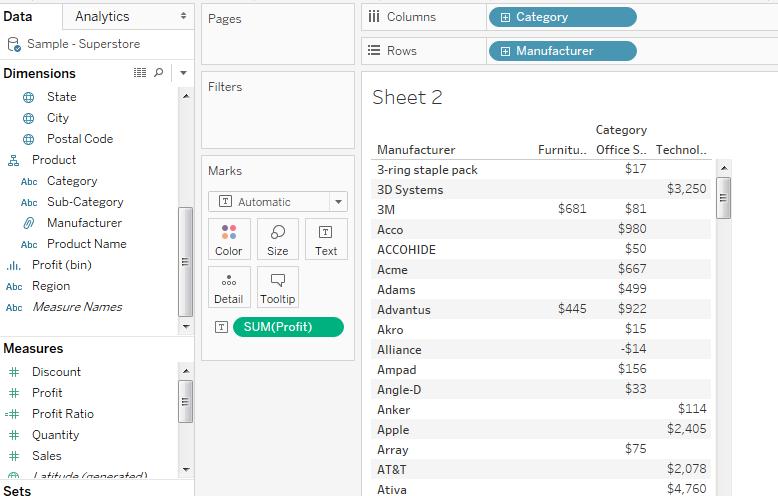Switch to the Analytics tab

[102, 16]
